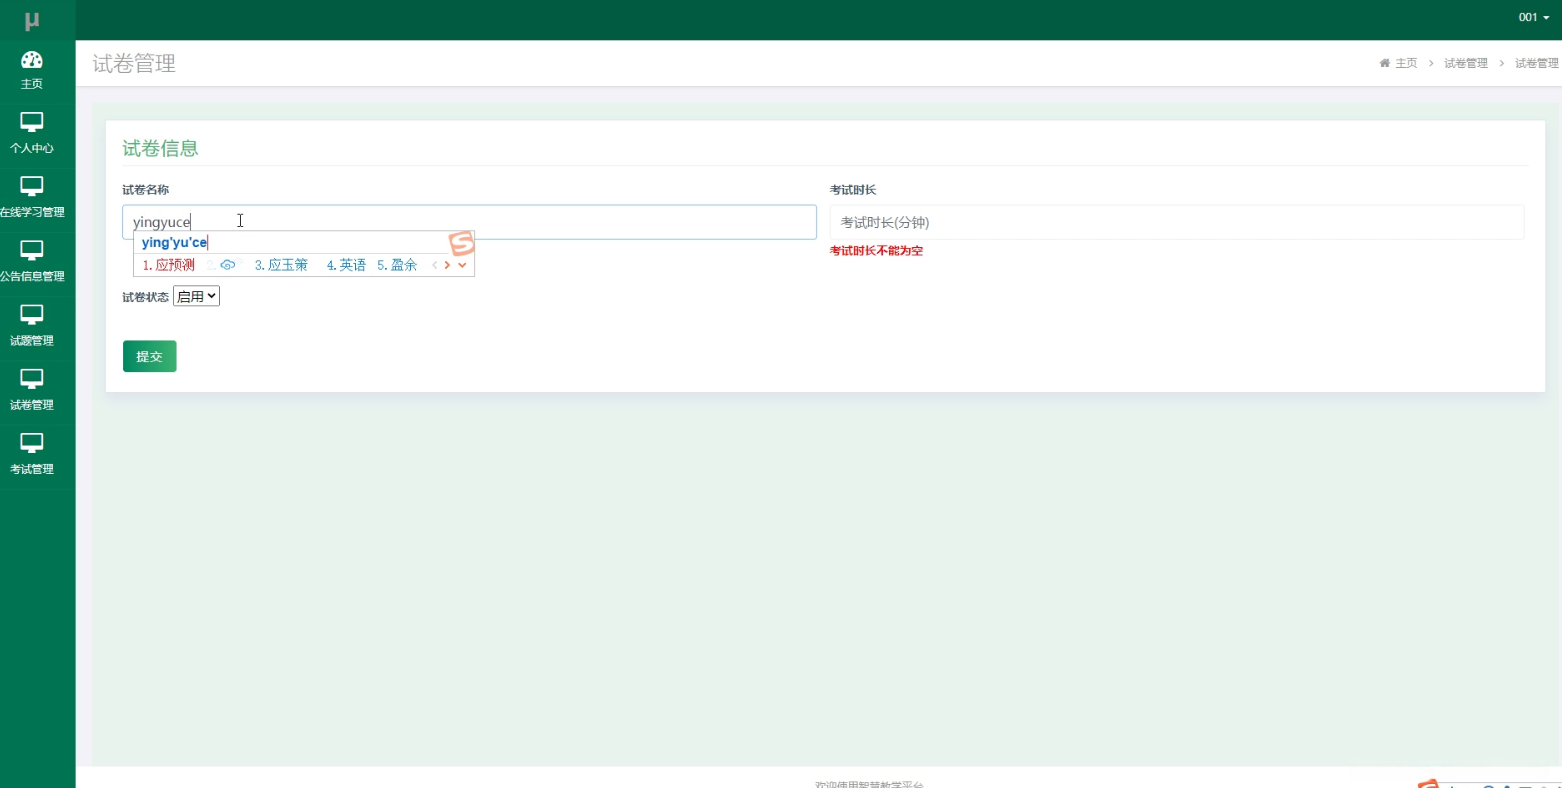Click the 试卷名称 field label

pyautogui.click(x=146, y=190)
